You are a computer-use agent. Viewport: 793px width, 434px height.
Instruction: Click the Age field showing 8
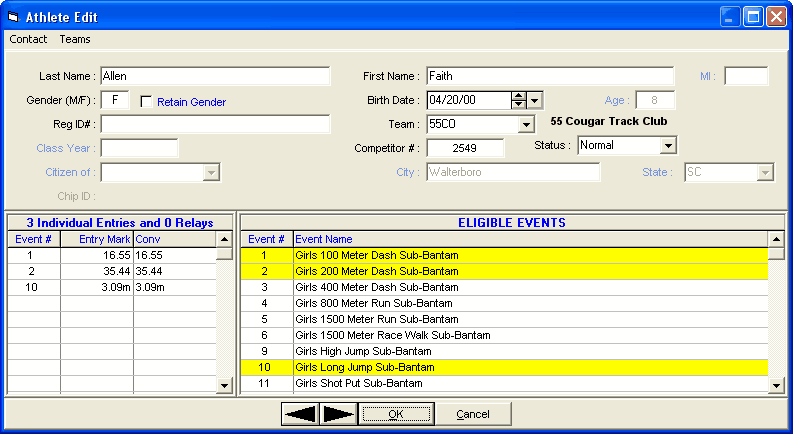point(655,100)
